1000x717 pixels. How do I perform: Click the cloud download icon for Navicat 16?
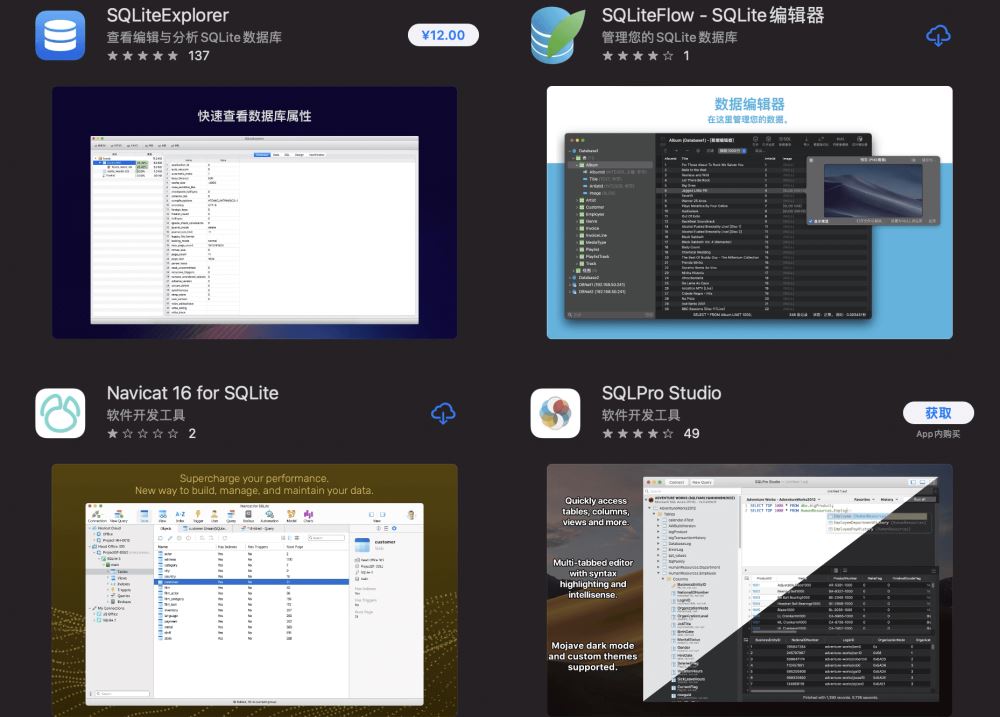point(443,412)
